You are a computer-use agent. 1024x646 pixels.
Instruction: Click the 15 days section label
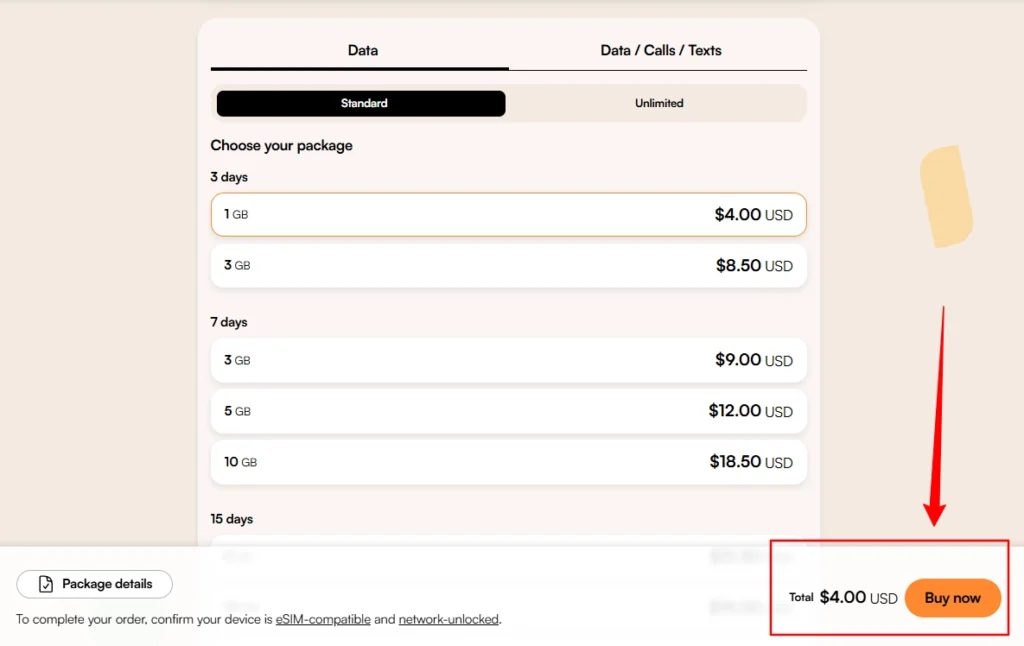click(x=232, y=519)
